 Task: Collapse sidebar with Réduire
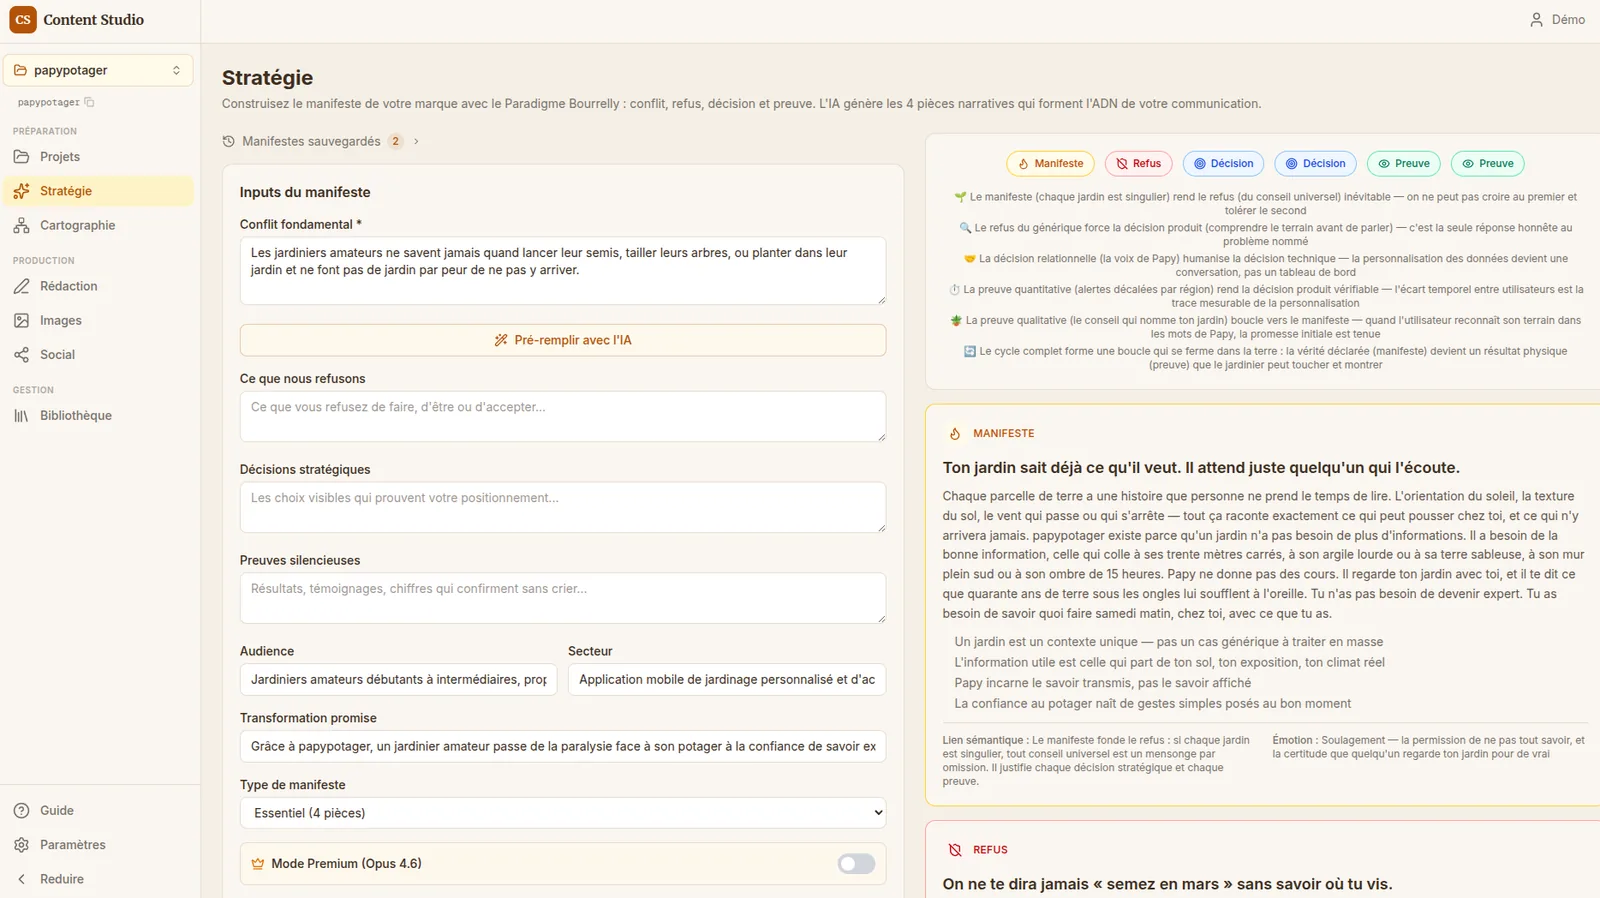click(x=98, y=879)
